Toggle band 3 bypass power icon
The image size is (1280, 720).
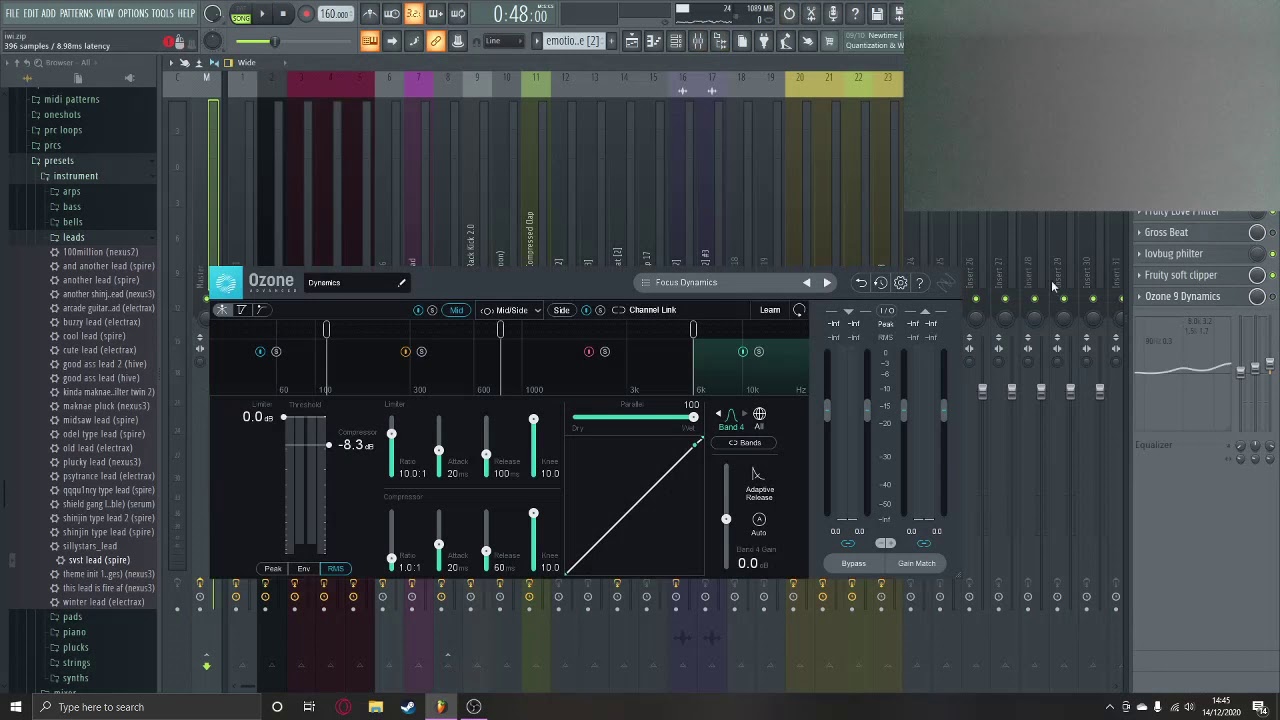[589, 352]
